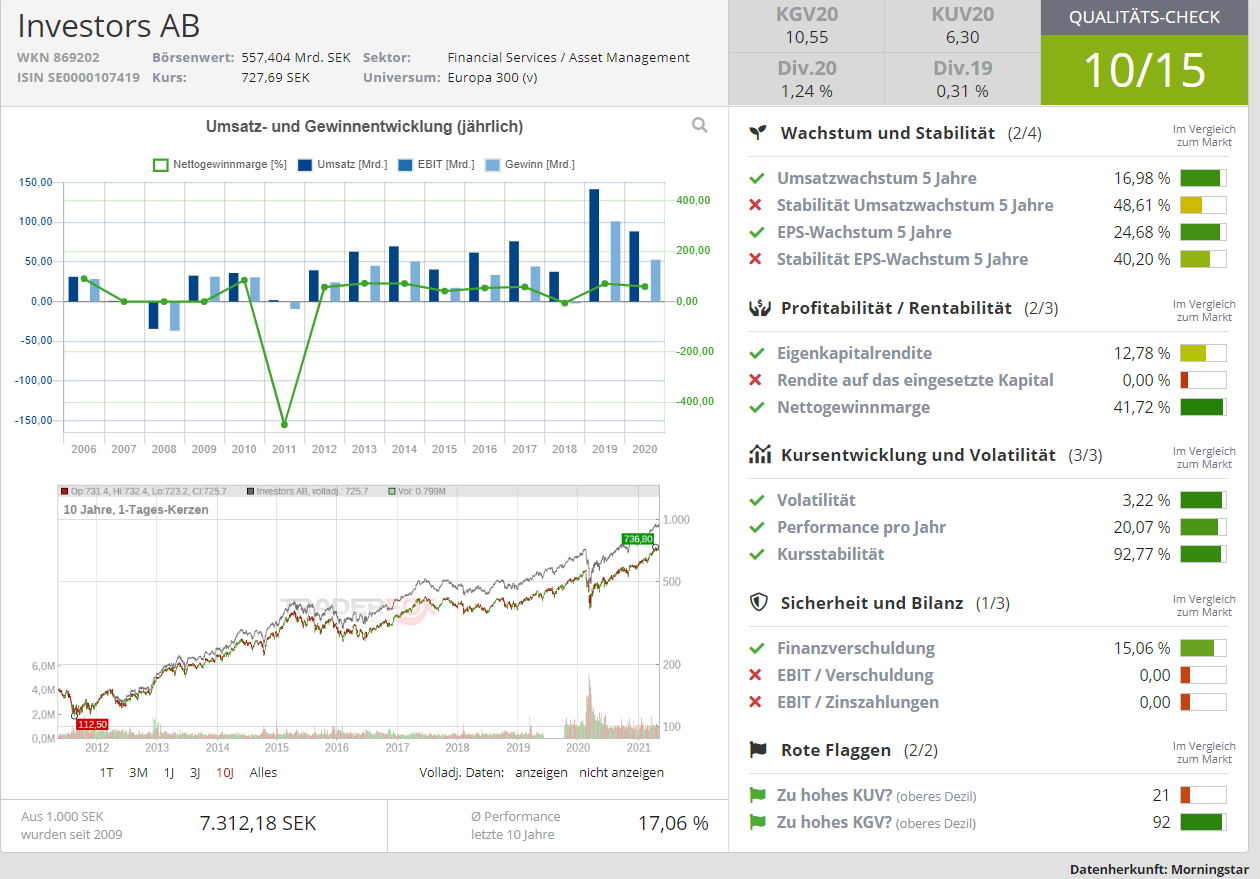Click the green check next to Nettogewinnmarge
The width and height of the screenshot is (1260, 879).
[757, 407]
